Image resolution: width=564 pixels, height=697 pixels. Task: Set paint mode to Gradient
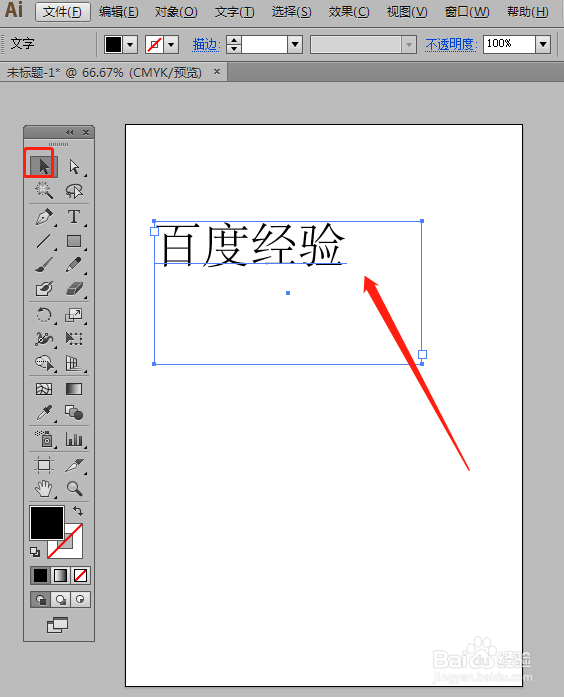(x=60, y=576)
